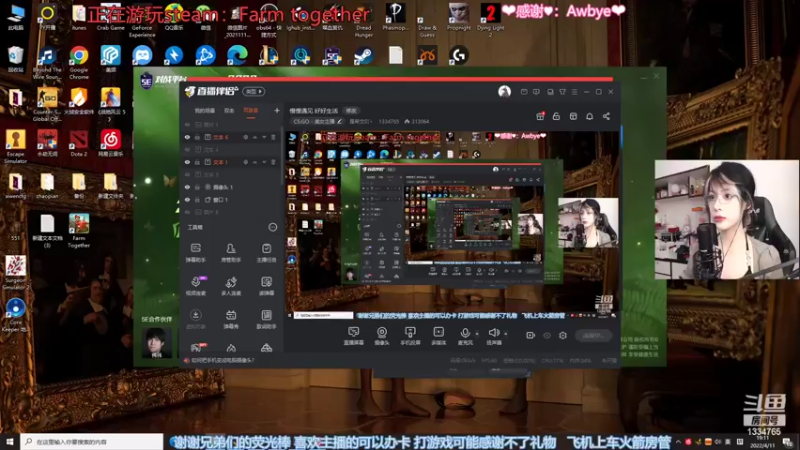Click the share icon in top right
The image size is (800, 450).
pyautogui.click(x=606, y=116)
